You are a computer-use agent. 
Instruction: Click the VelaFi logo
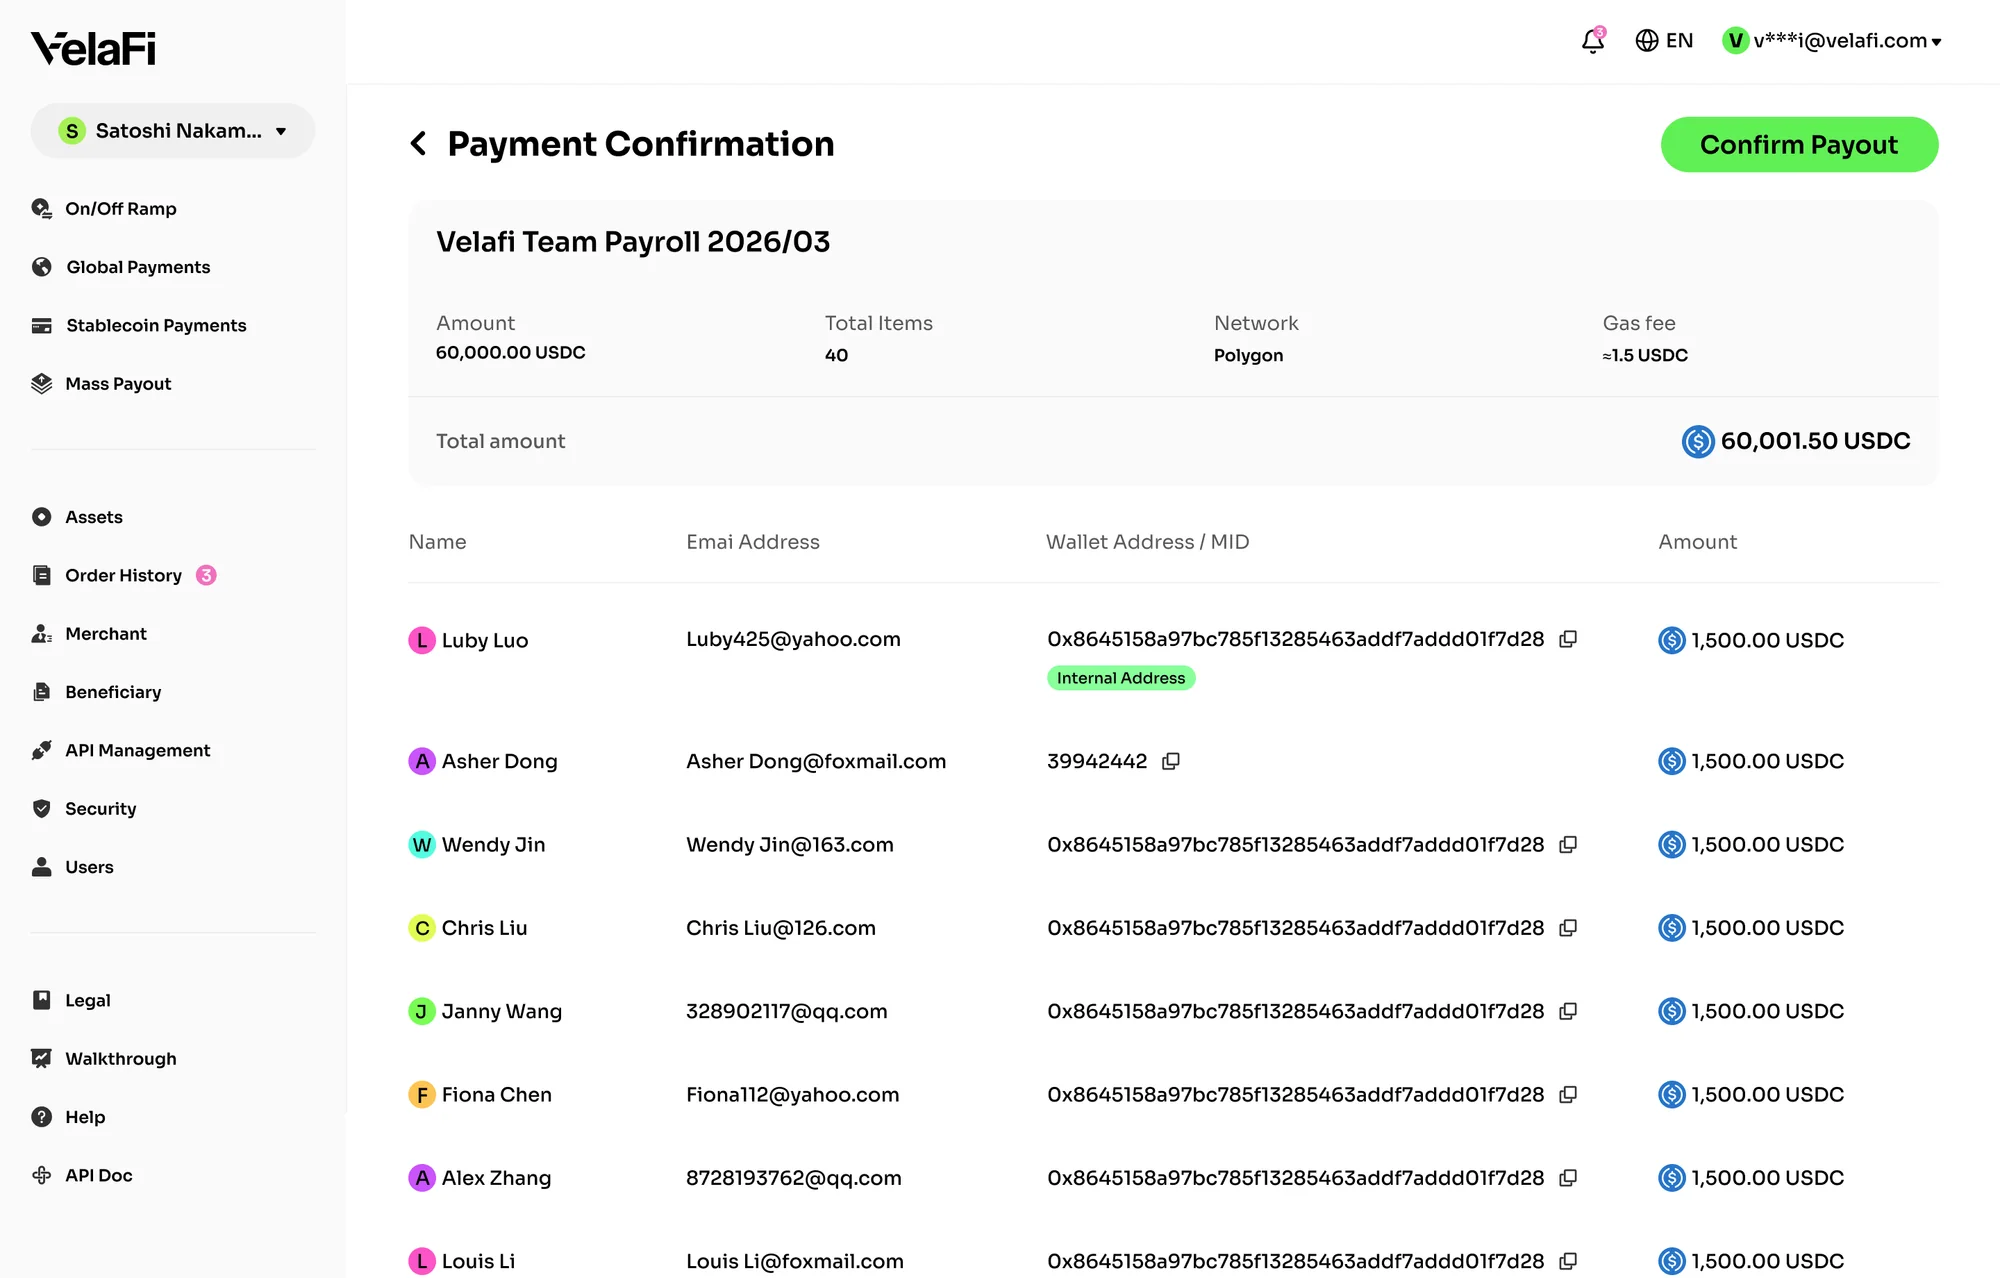click(x=93, y=48)
